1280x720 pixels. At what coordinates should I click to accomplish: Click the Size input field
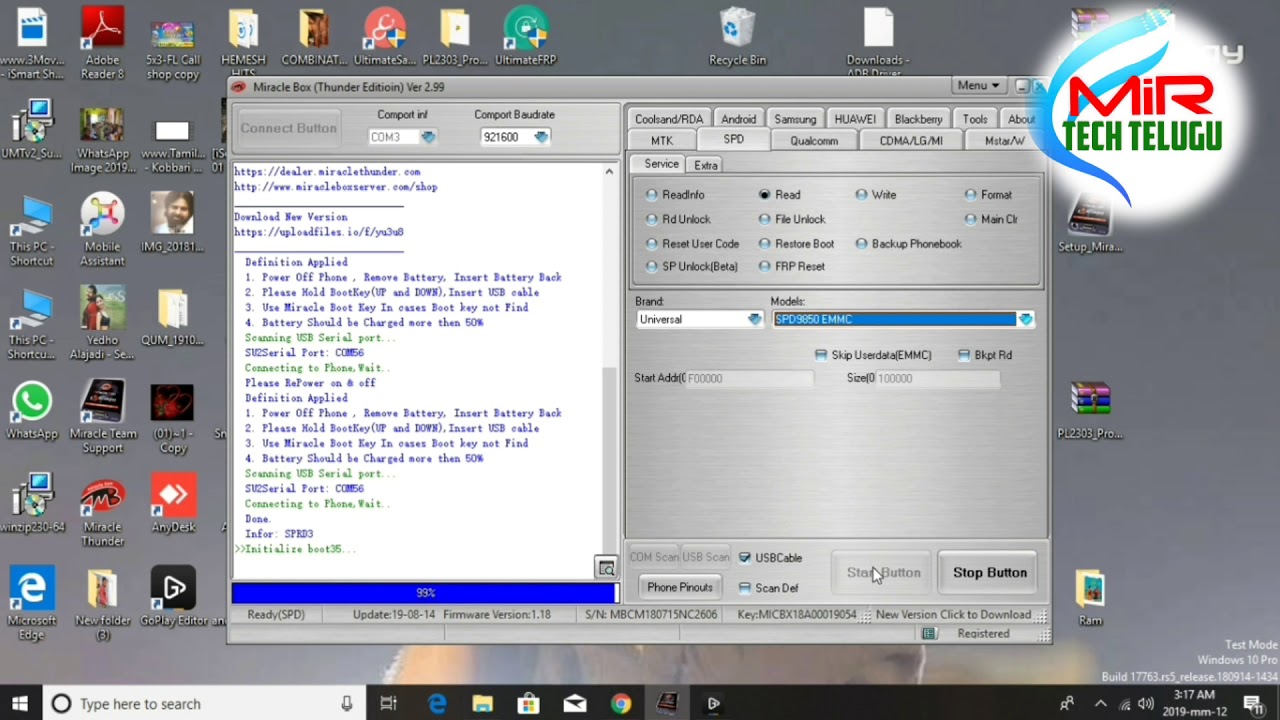click(x=937, y=378)
